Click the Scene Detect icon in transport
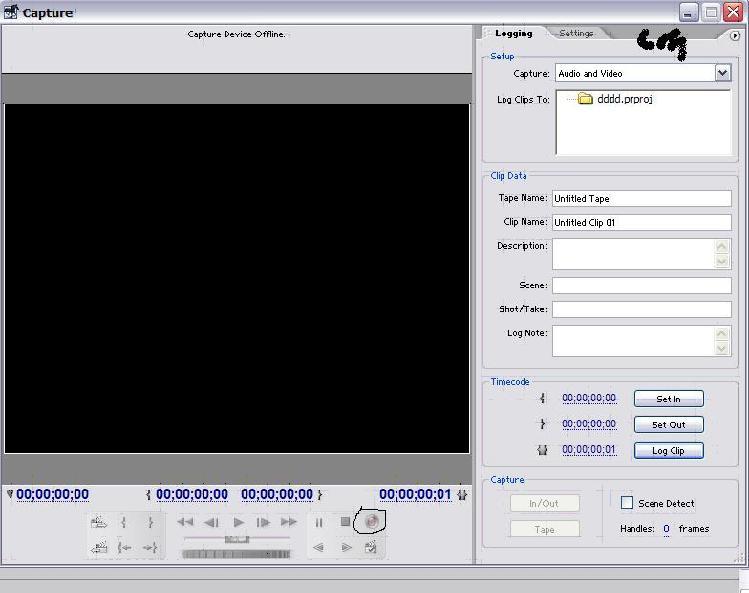Viewport: 749px width, 593px height. coord(371,547)
